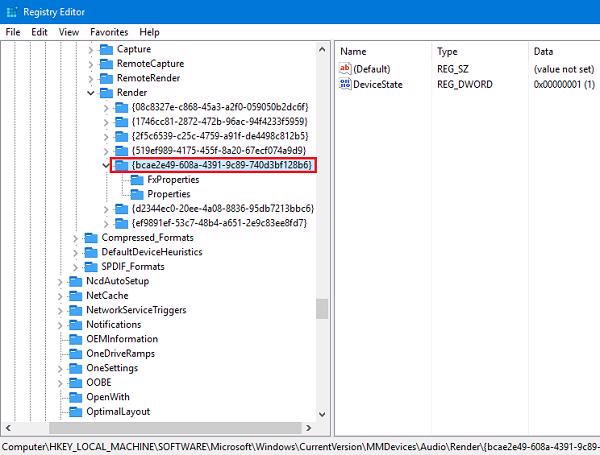600x455 pixels.
Task: Click the tree pane vertical scrollbar thumb
Action: [x=322, y=308]
